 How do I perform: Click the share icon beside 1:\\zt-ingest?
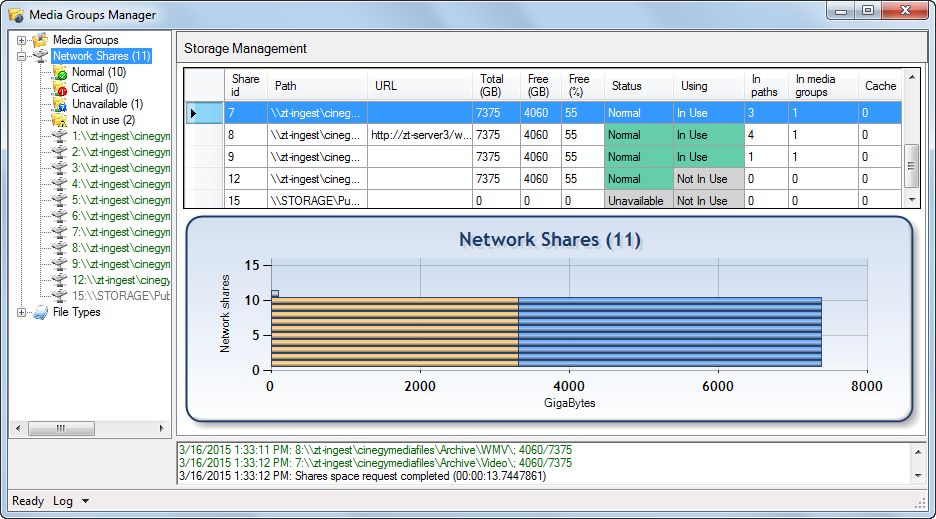[x=60, y=136]
